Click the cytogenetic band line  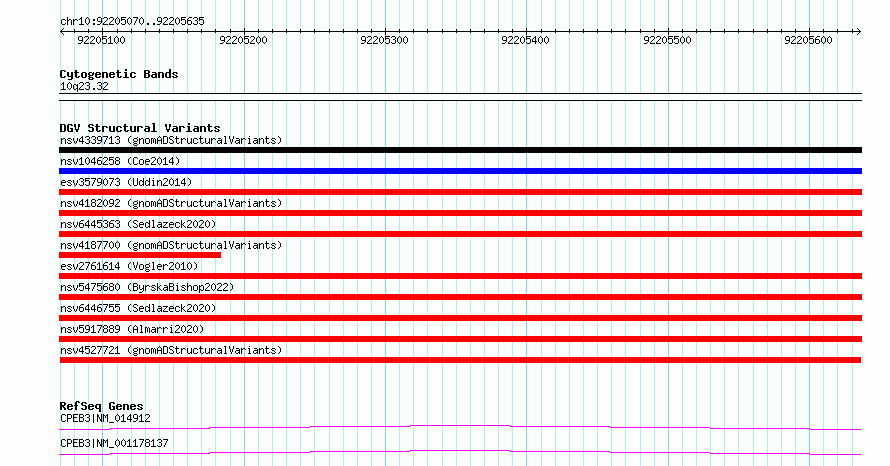tap(460, 97)
